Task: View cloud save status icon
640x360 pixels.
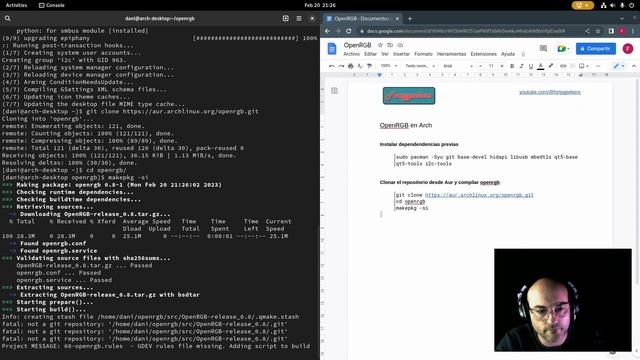Action: (x=400, y=45)
